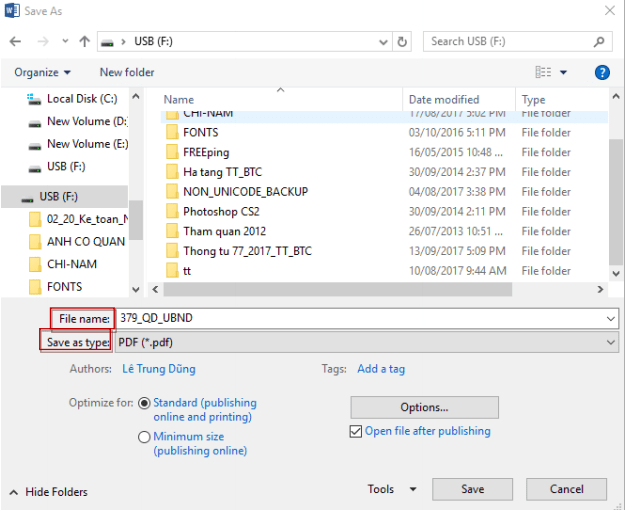Open the Tools dropdown menu
The width and height of the screenshot is (632, 516).
point(391,489)
